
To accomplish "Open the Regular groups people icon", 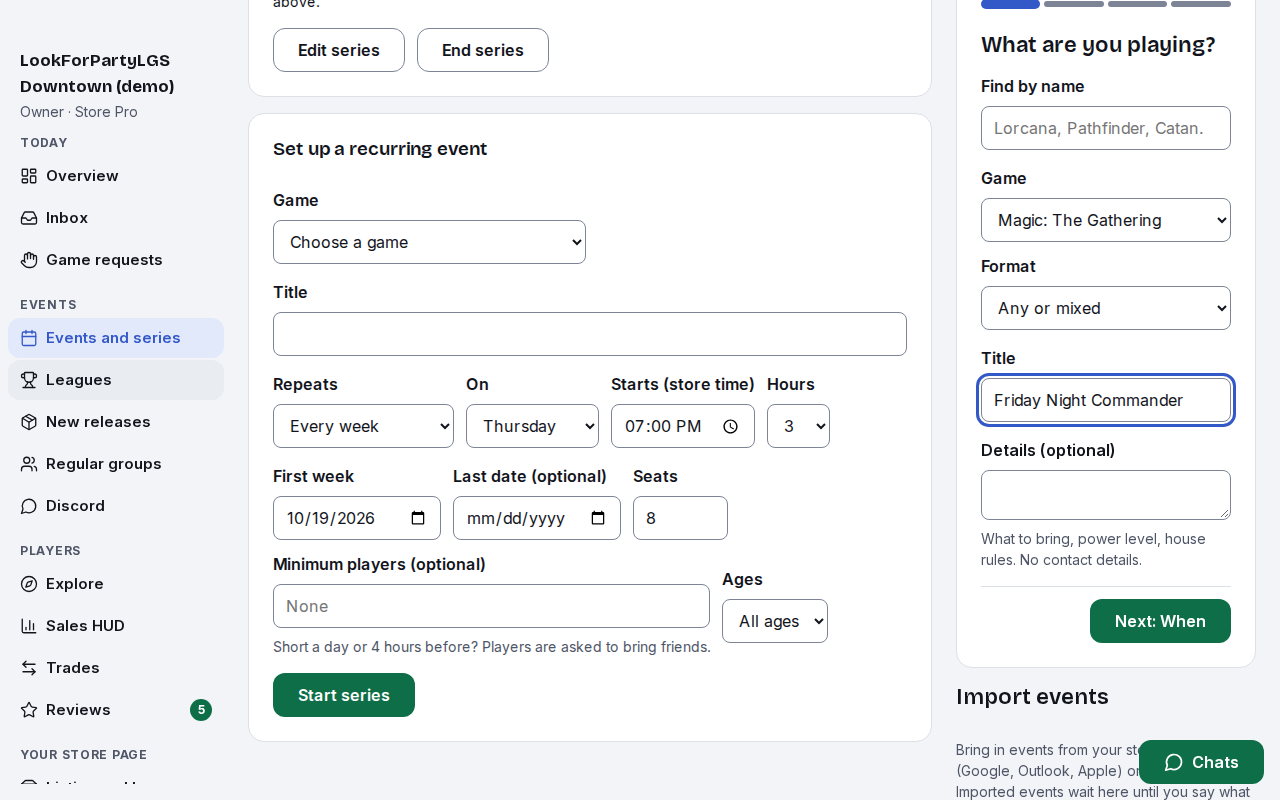I will pyautogui.click(x=29, y=464).
